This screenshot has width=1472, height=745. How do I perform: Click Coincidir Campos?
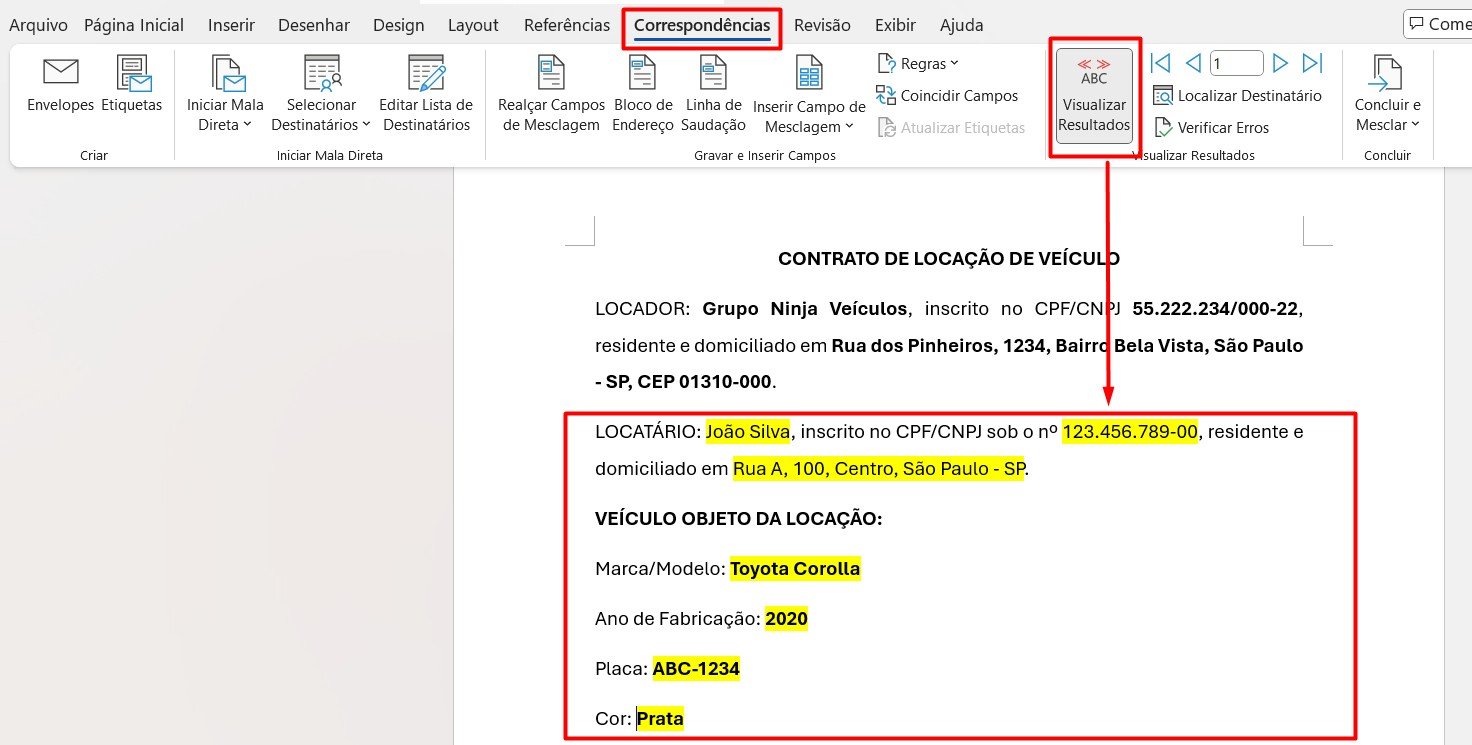(947, 96)
